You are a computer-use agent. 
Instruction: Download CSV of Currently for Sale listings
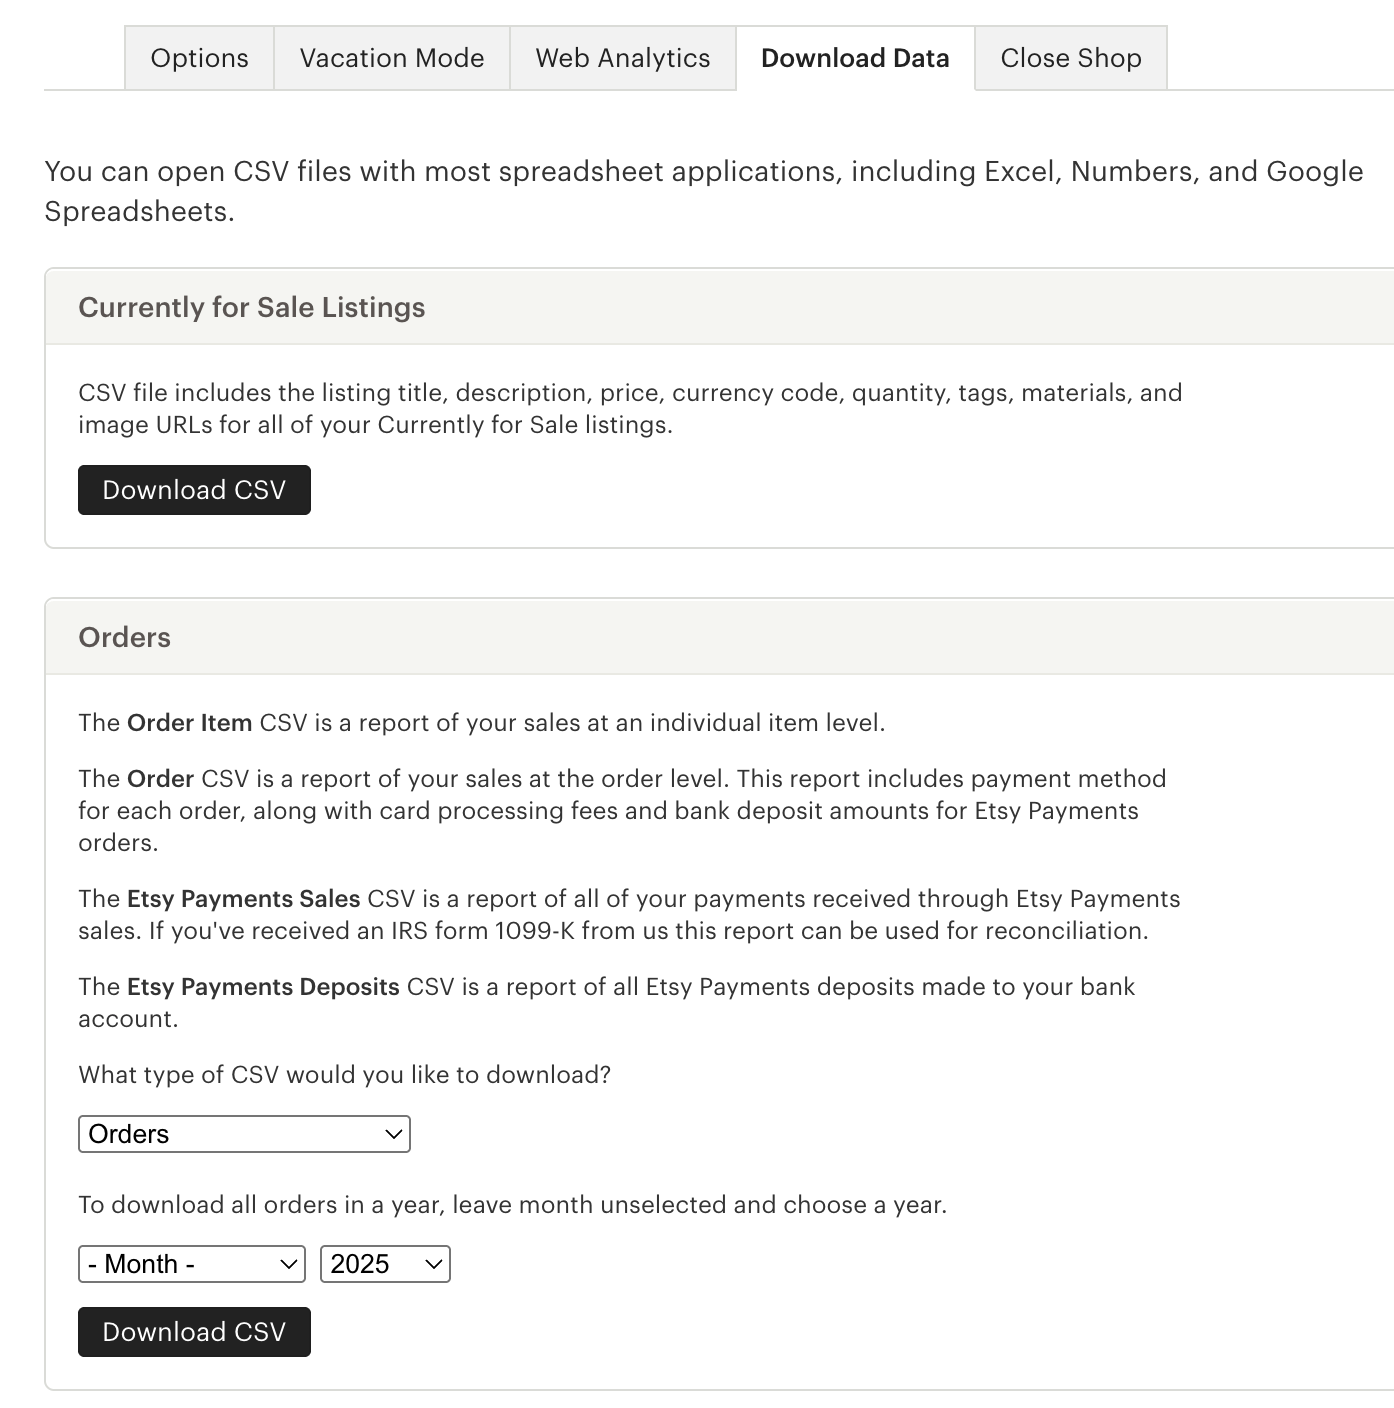(x=194, y=490)
